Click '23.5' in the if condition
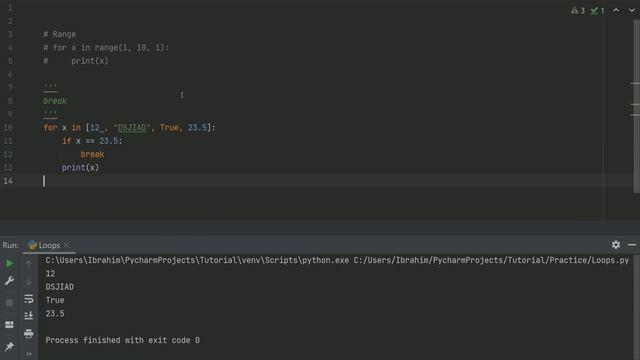Image resolution: width=640 pixels, height=360 pixels. point(109,141)
